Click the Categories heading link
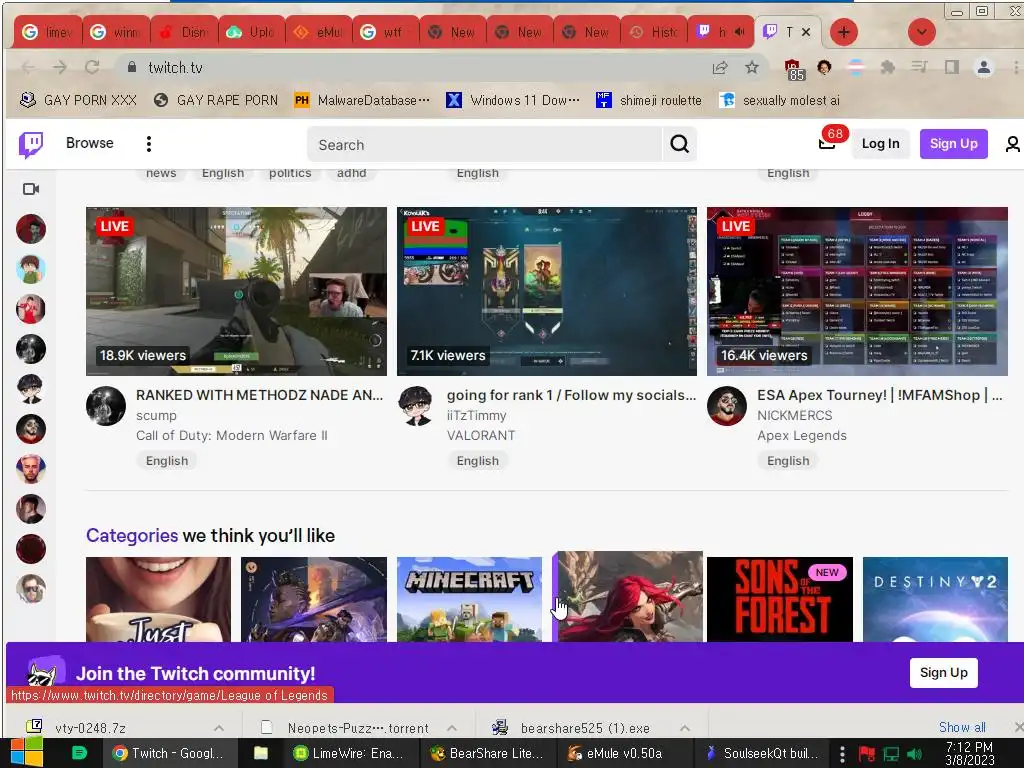The height and width of the screenshot is (768, 1024). [x=132, y=536]
